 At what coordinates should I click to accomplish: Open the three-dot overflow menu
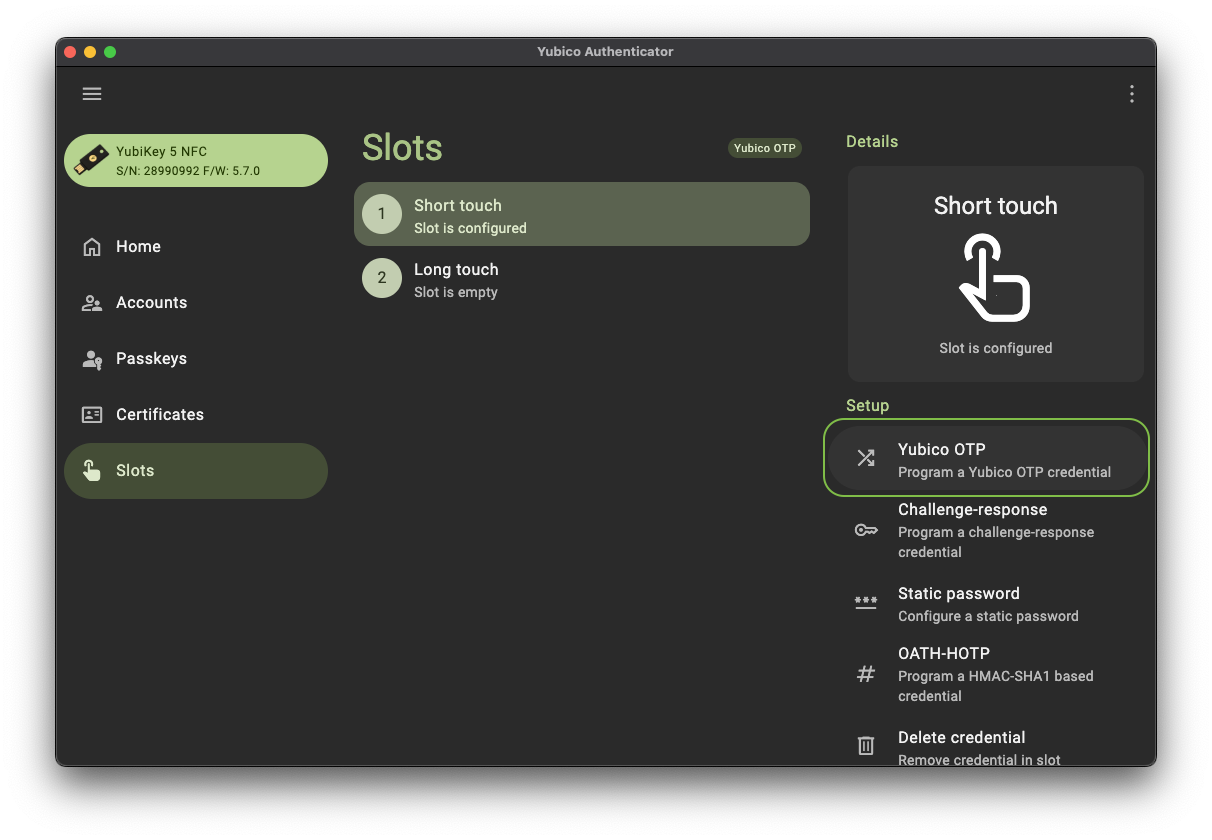[1131, 94]
